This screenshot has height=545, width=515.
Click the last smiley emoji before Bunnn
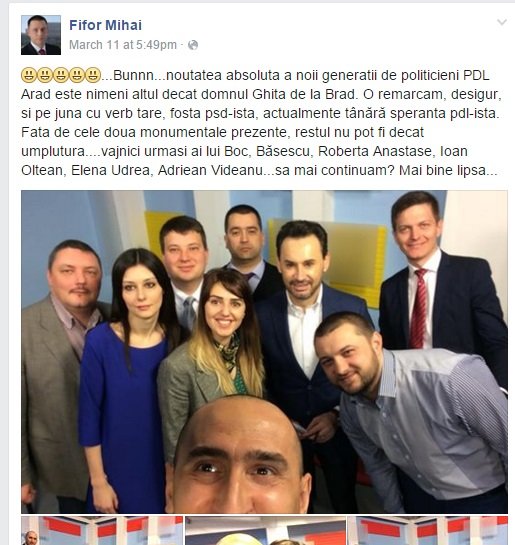click(93, 75)
